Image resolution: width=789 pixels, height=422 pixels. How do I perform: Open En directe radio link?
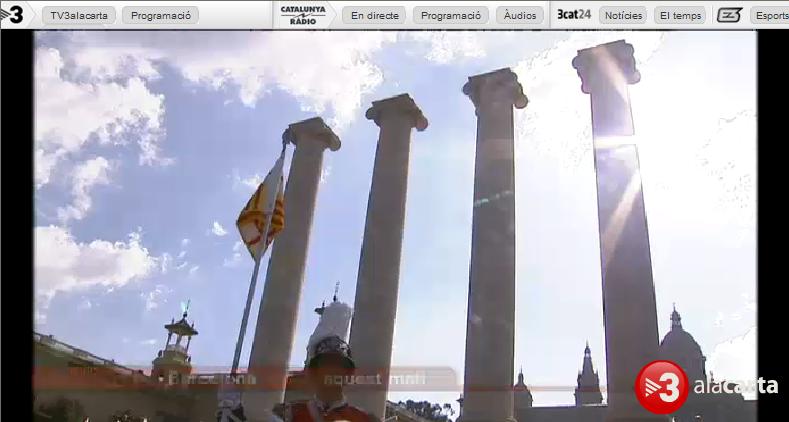pyautogui.click(x=374, y=16)
